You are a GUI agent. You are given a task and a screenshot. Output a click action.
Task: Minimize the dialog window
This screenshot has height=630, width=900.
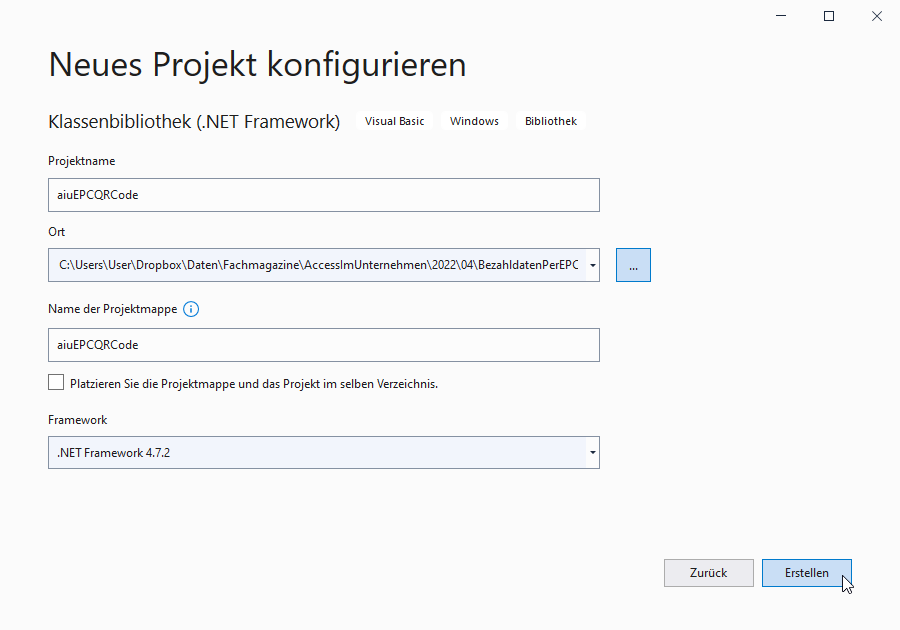tap(779, 15)
